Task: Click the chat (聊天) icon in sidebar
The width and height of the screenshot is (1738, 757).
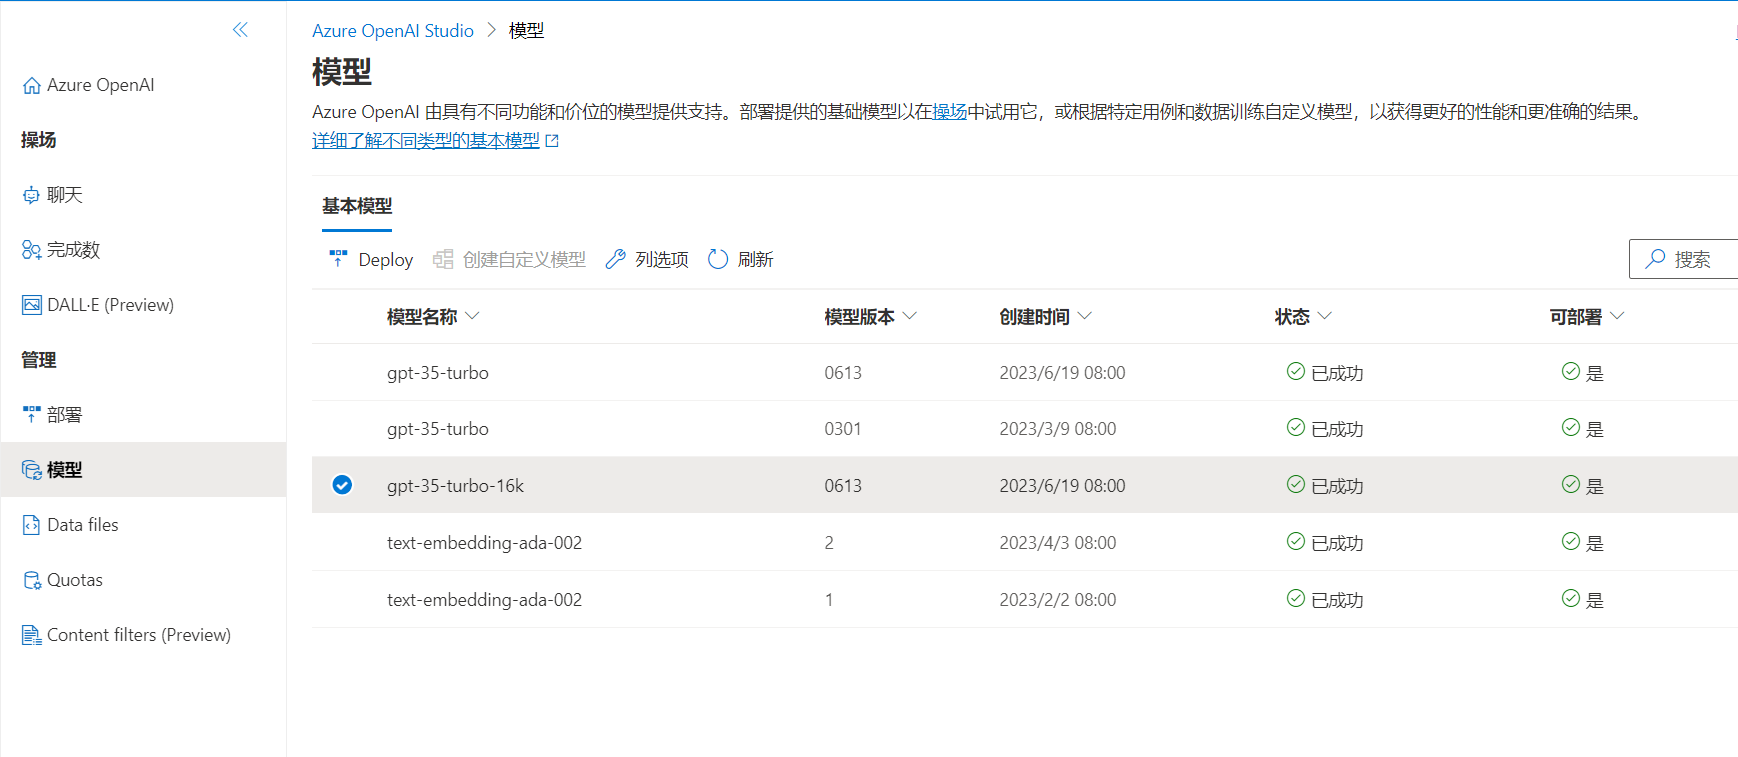Action: [32, 195]
